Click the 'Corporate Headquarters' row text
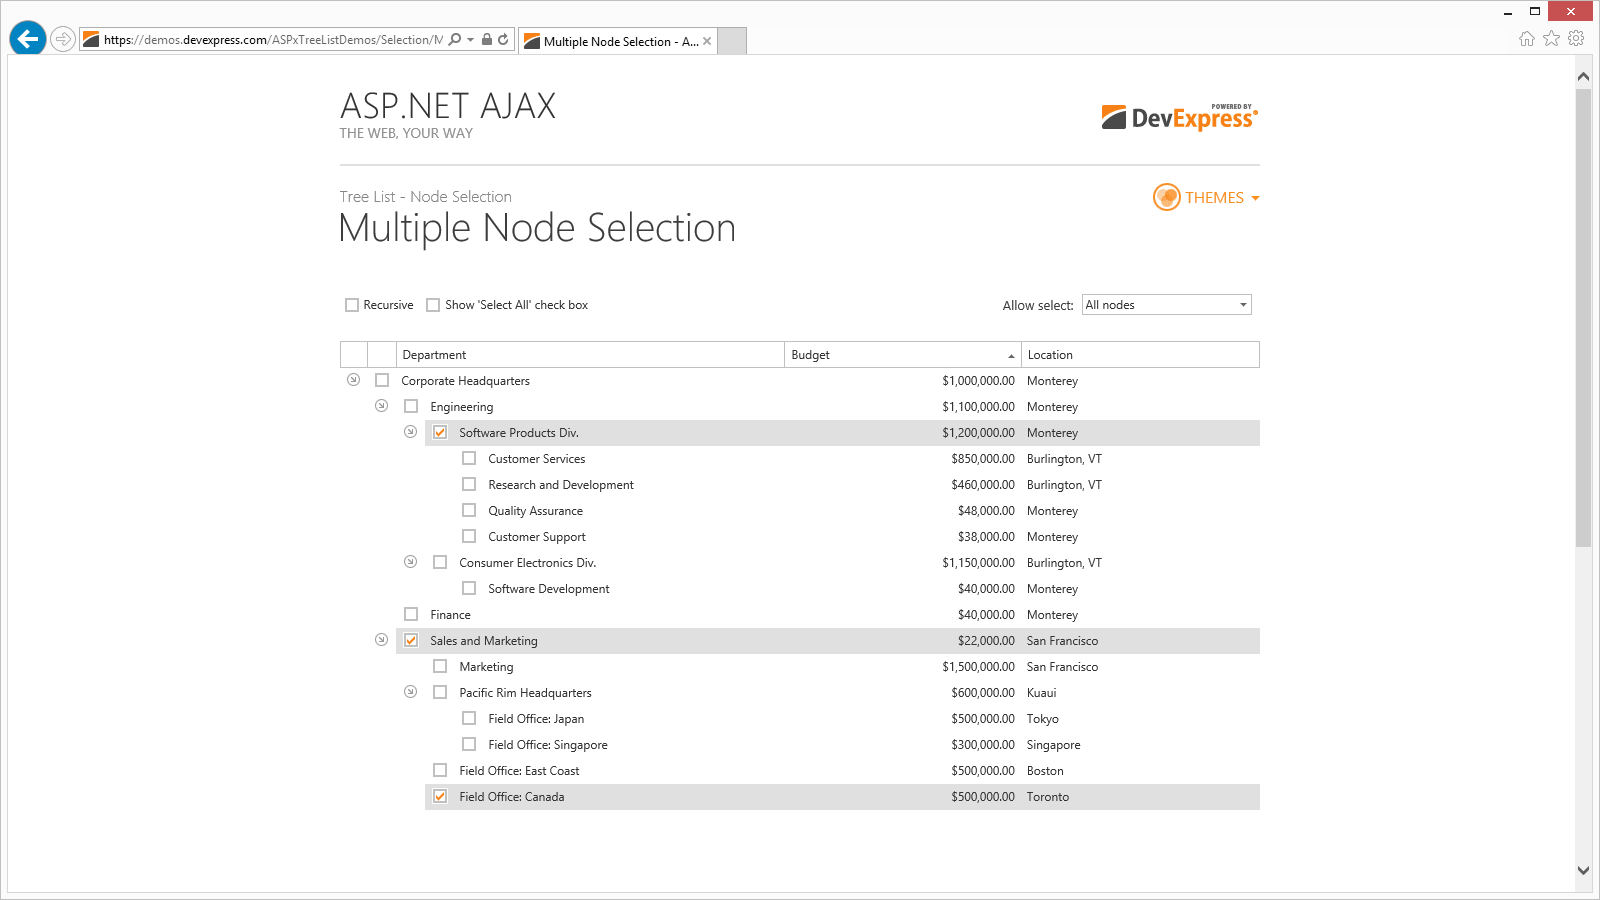This screenshot has width=1600, height=900. pyautogui.click(x=466, y=381)
